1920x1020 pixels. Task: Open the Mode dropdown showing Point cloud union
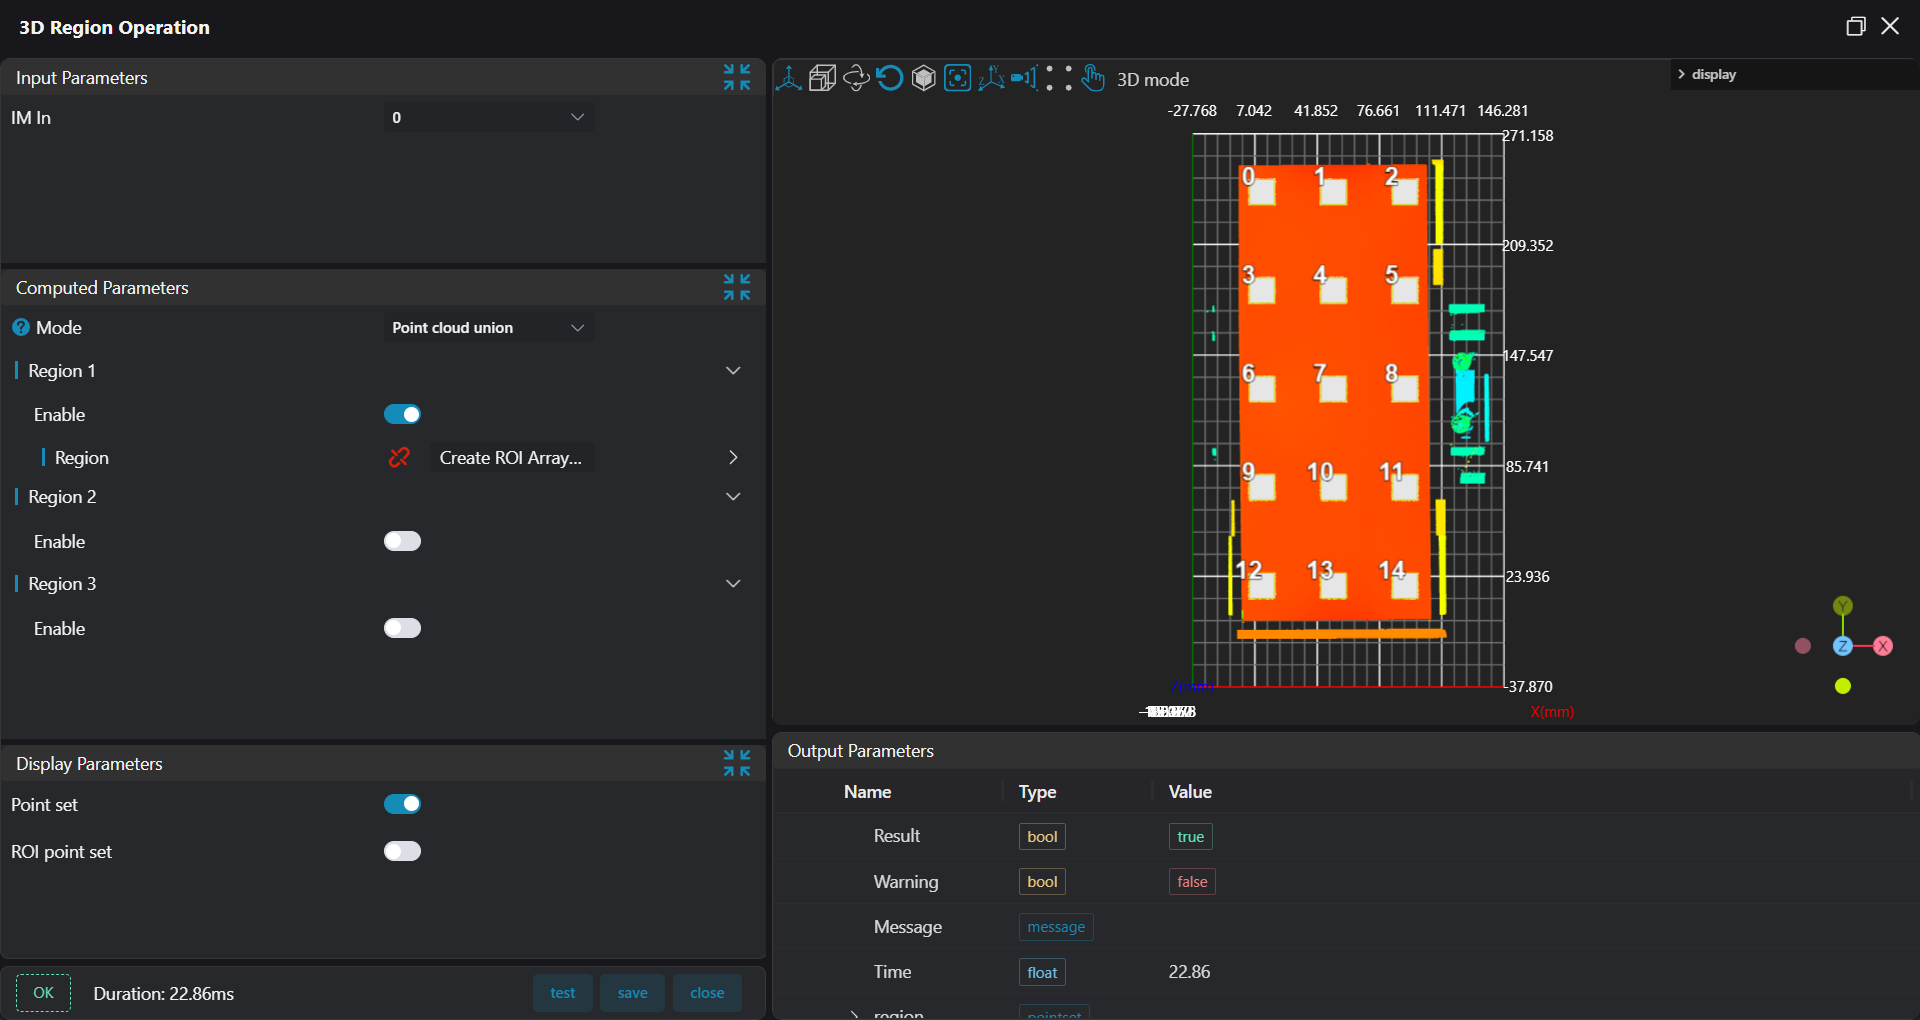[x=488, y=328]
